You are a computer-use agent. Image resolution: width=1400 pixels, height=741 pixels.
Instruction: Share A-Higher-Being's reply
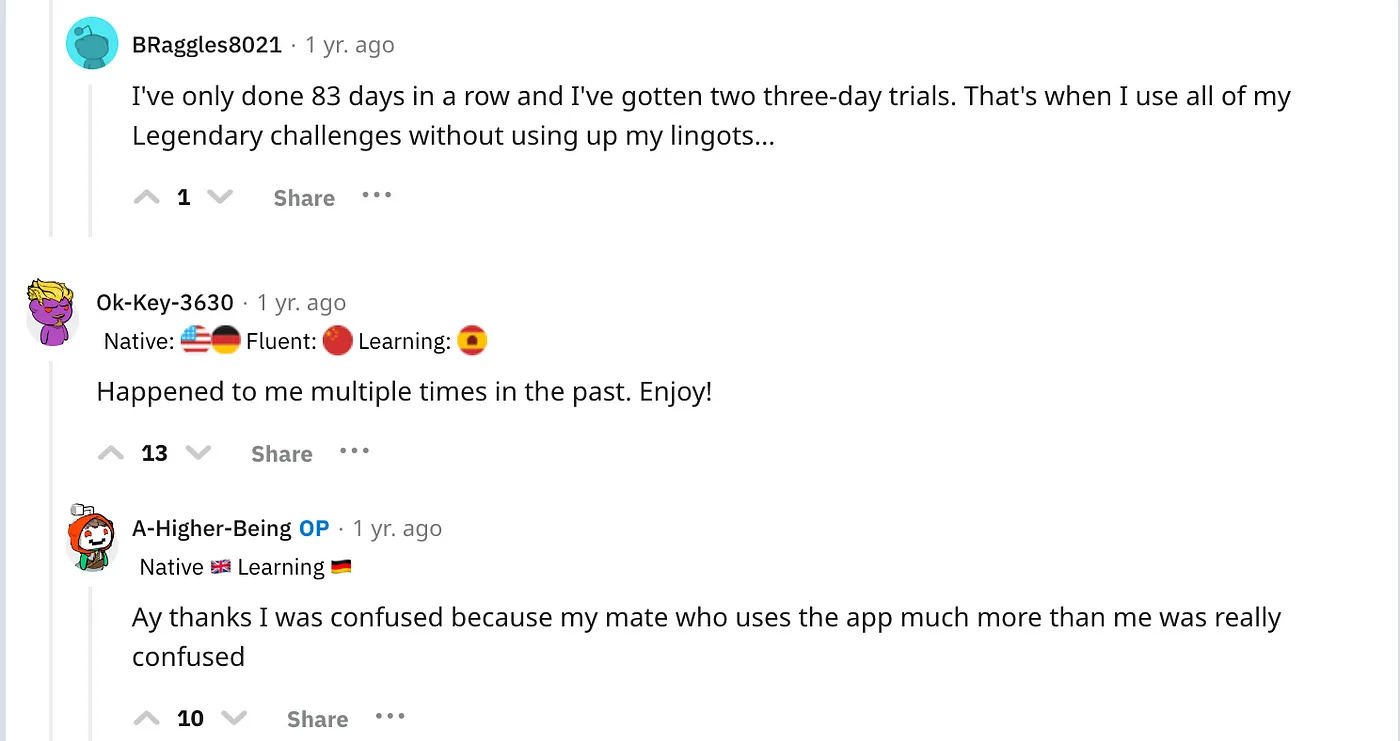click(x=317, y=719)
